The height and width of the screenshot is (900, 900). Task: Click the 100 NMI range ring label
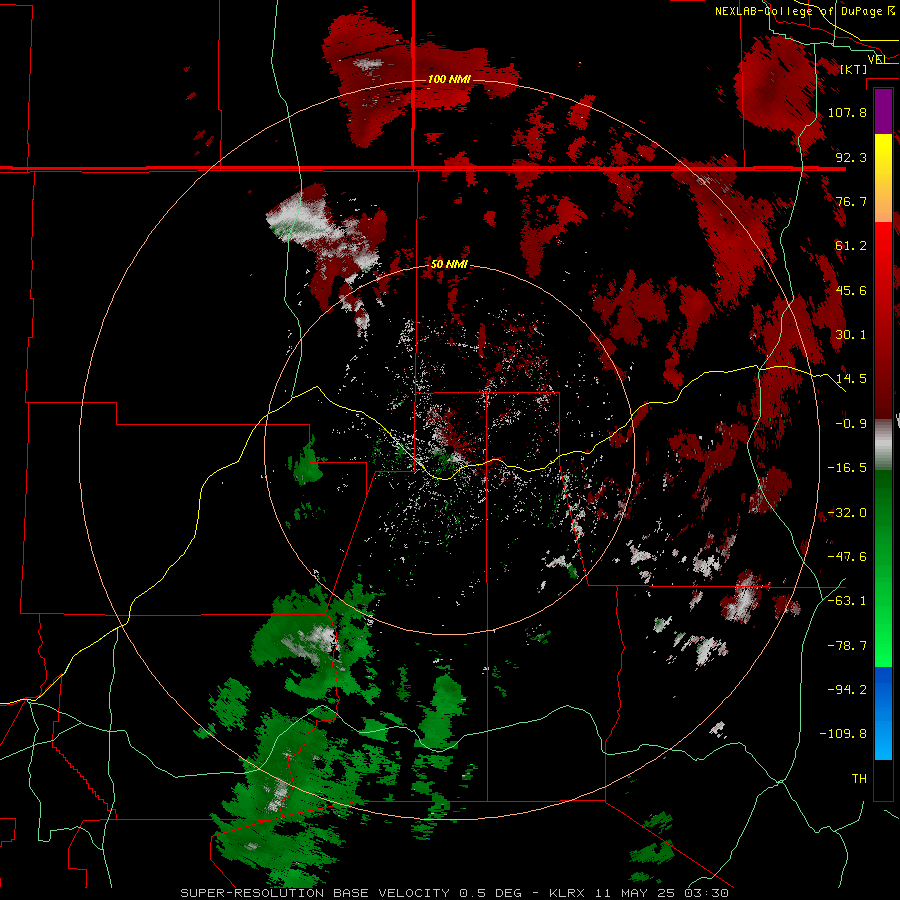(x=449, y=79)
